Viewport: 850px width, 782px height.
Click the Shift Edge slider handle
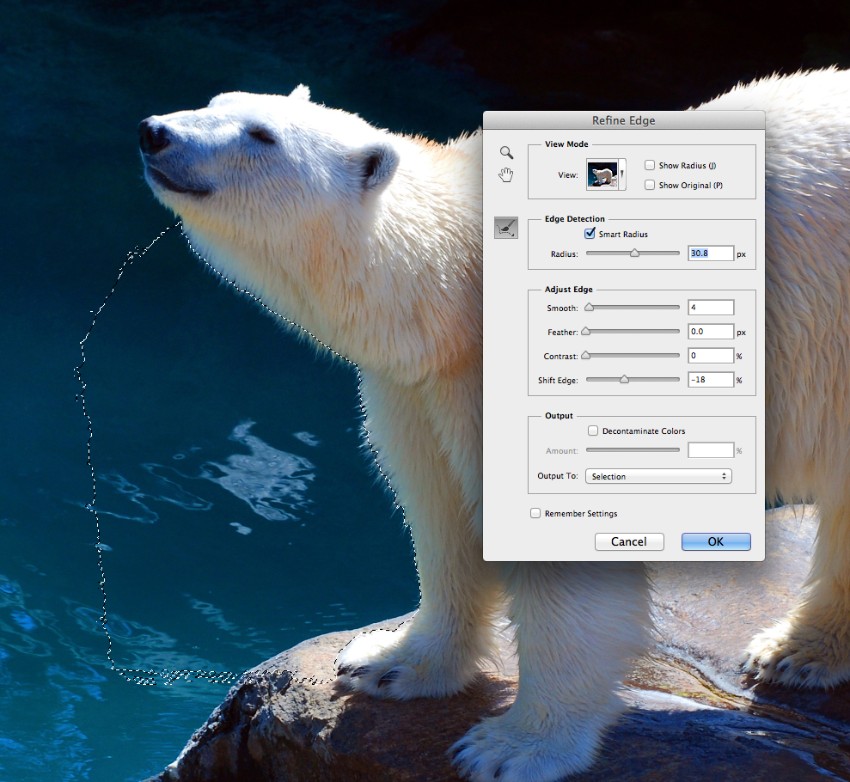[x=624, y=379]
